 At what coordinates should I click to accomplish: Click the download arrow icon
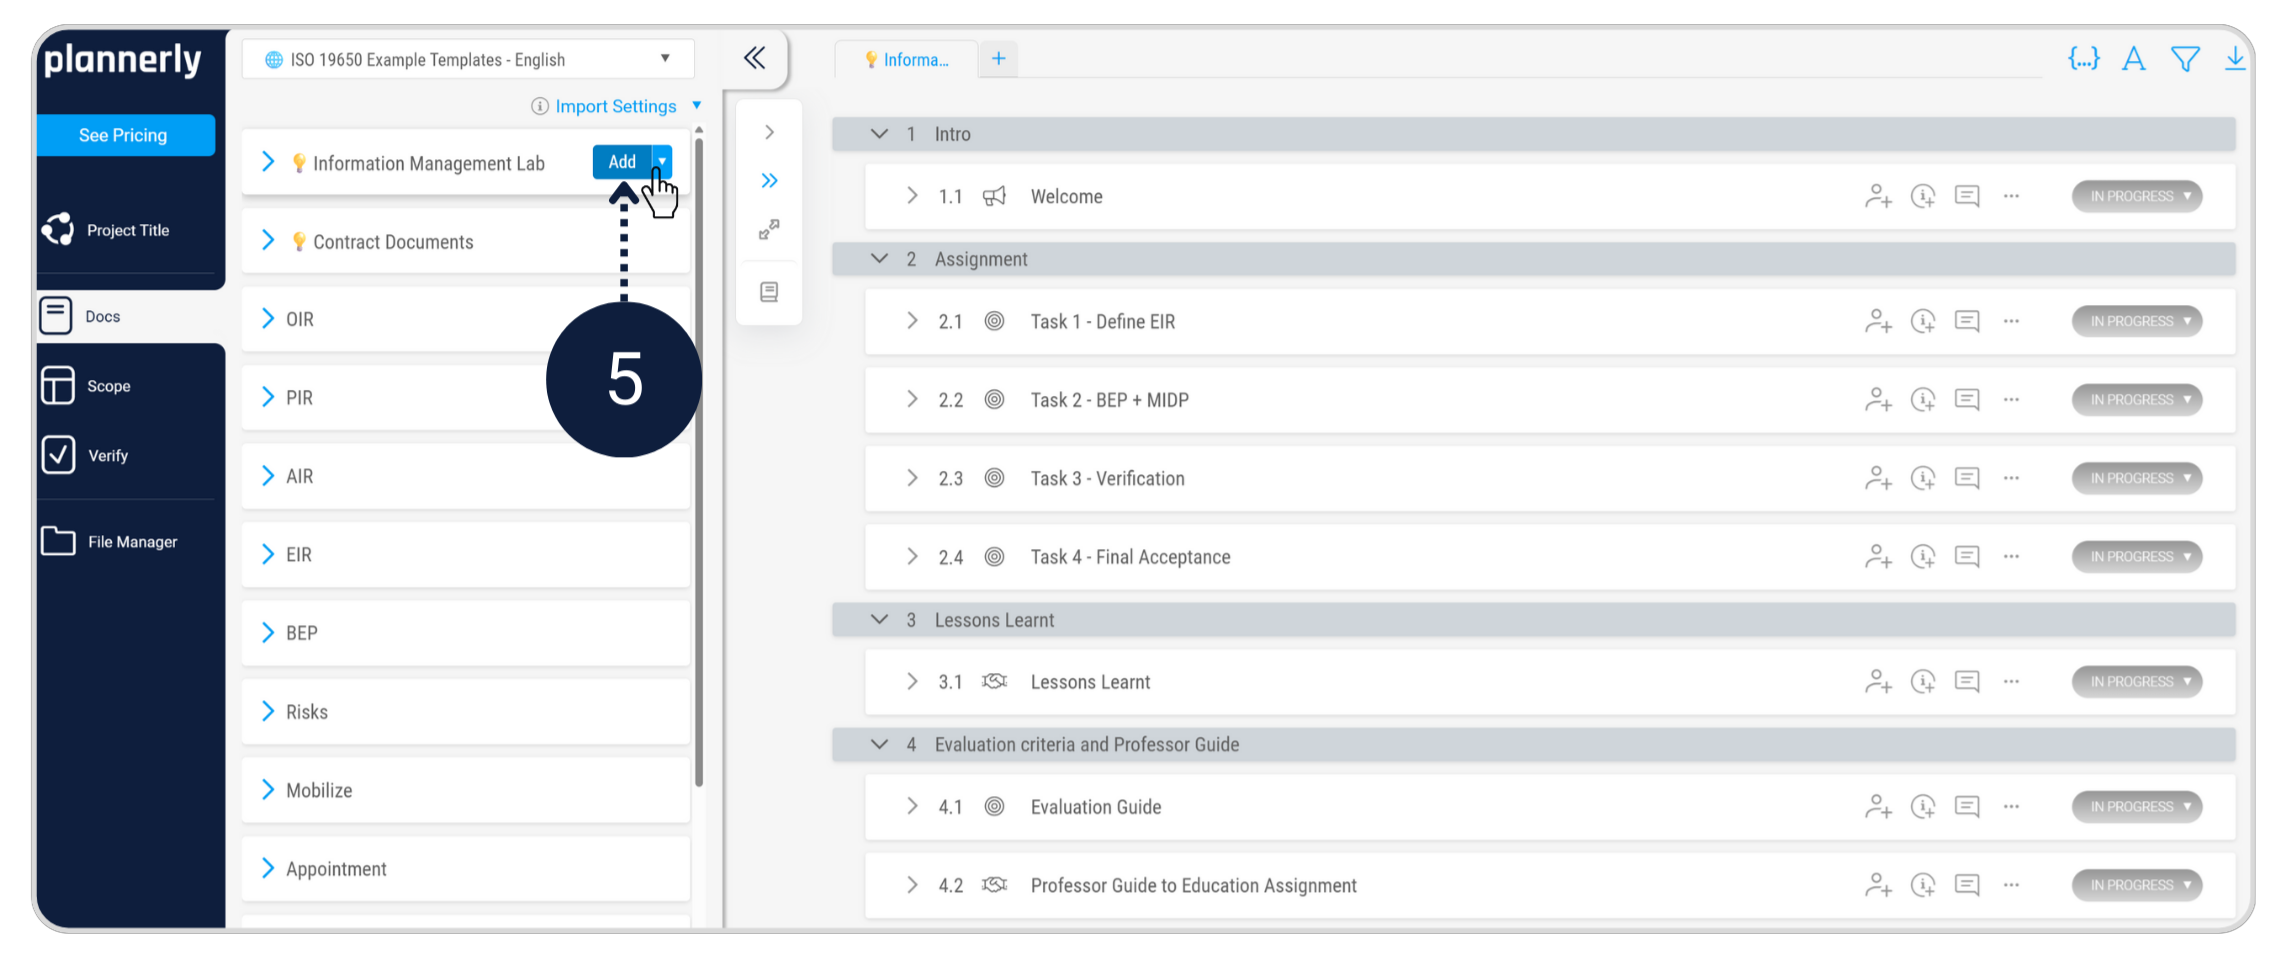pyautogui.click(x=2234, y=59)
